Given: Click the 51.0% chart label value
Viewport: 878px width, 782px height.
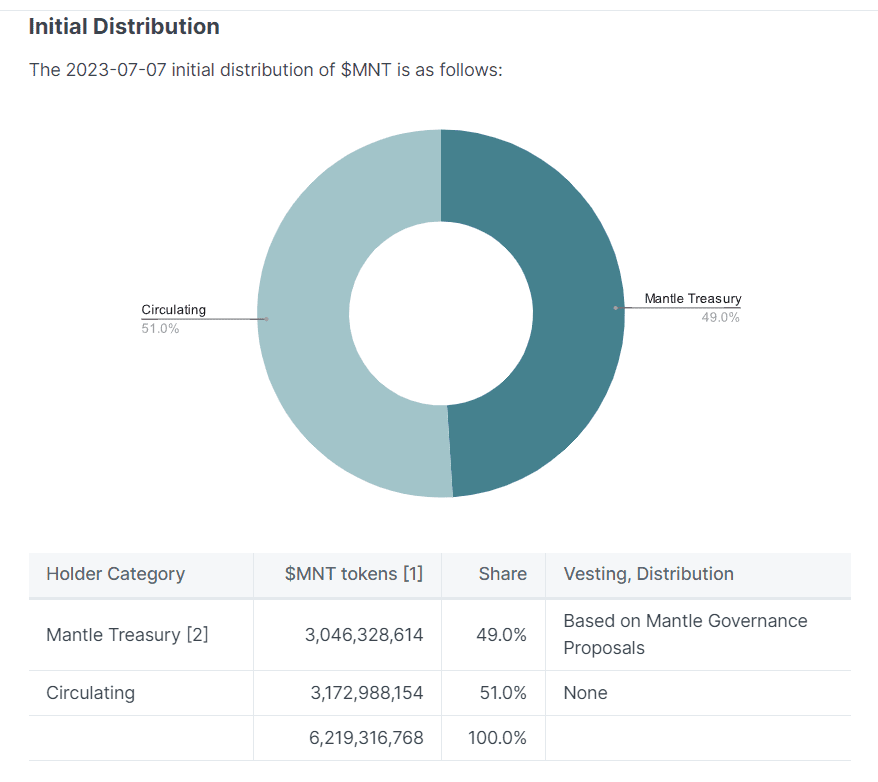Looking at the screenshot, I should point(160,329).
